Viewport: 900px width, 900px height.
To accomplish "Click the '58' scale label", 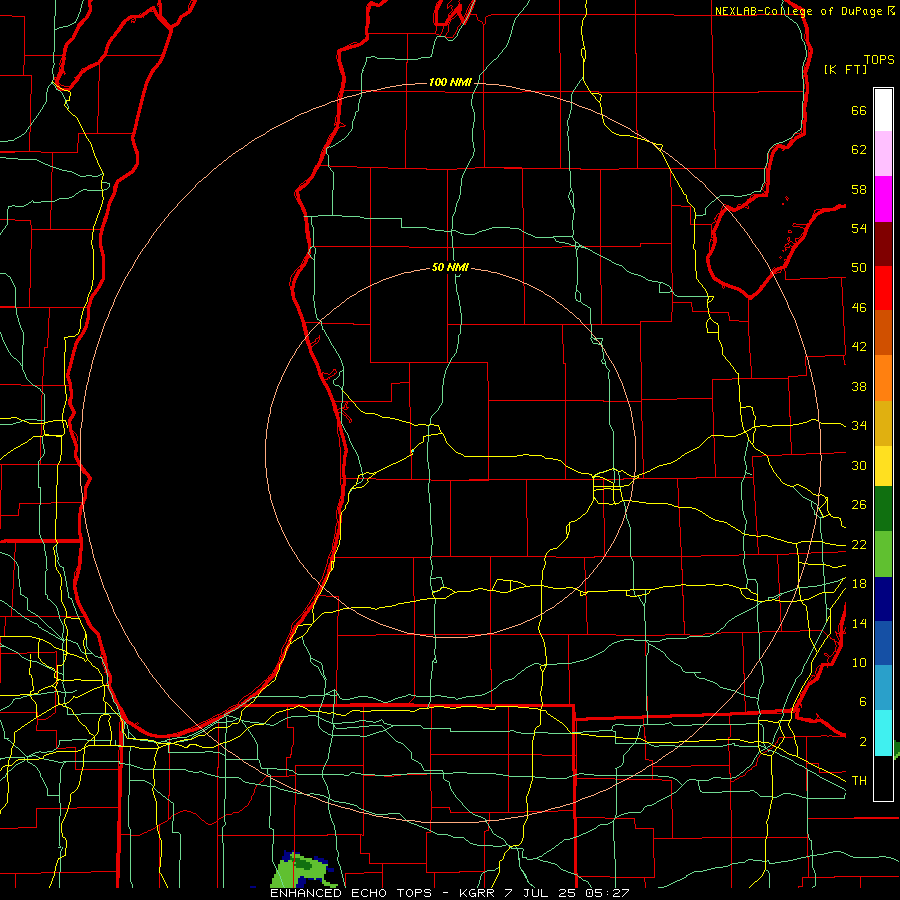I will tap(859, 189).
